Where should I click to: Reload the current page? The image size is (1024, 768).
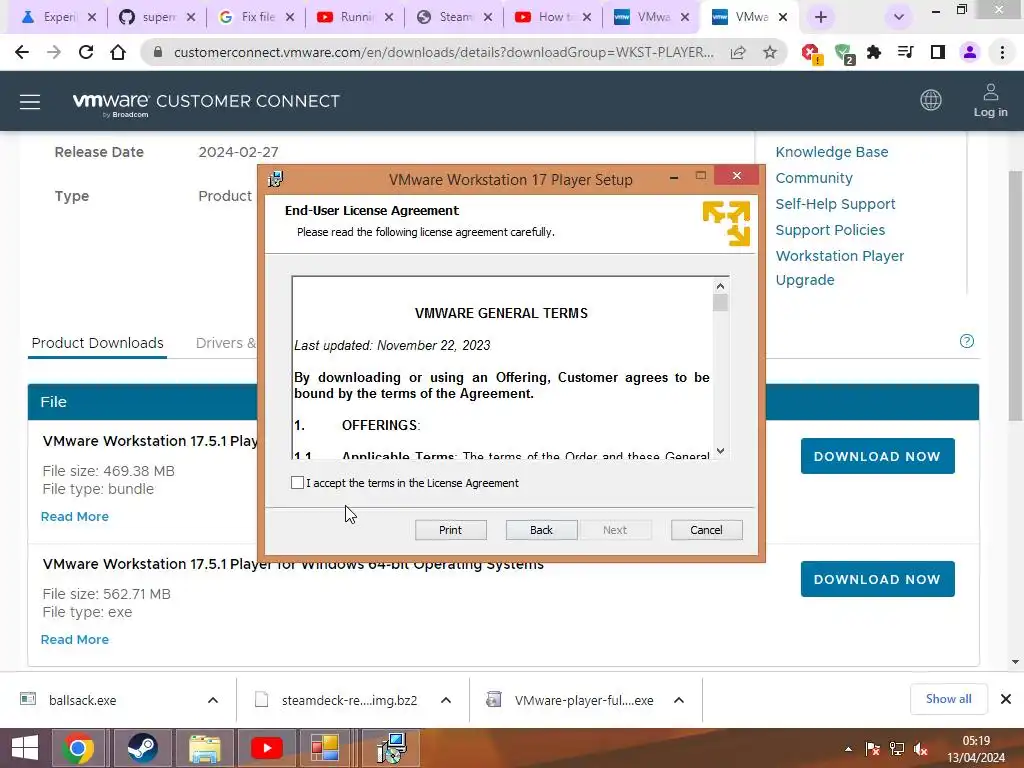(x=86, y=52)
